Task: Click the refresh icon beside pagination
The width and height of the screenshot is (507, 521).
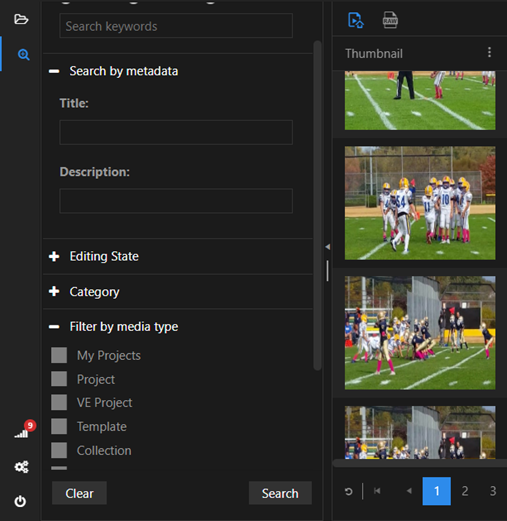Action: [349, 491]
